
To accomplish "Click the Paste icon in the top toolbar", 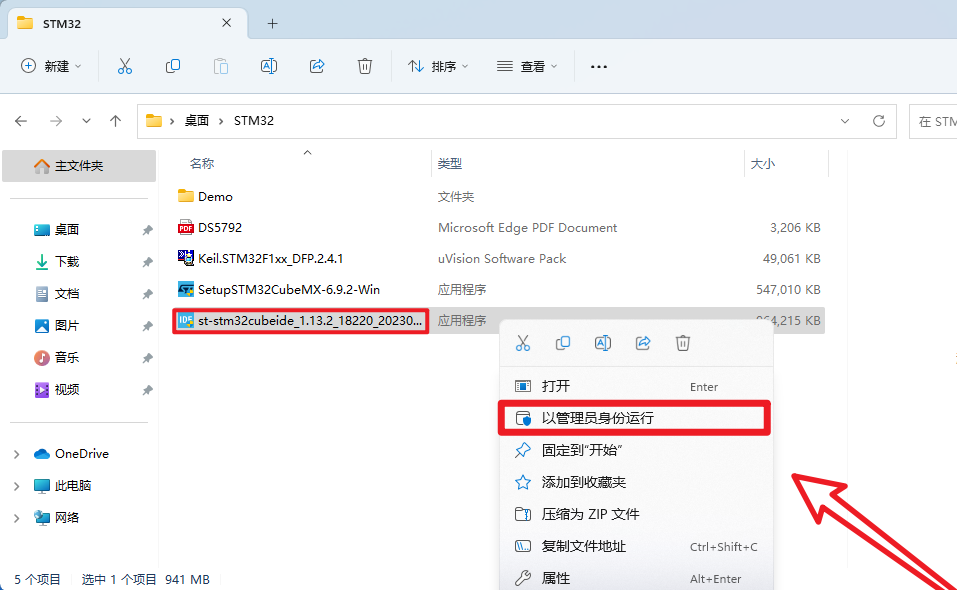I will pos(221,66).
